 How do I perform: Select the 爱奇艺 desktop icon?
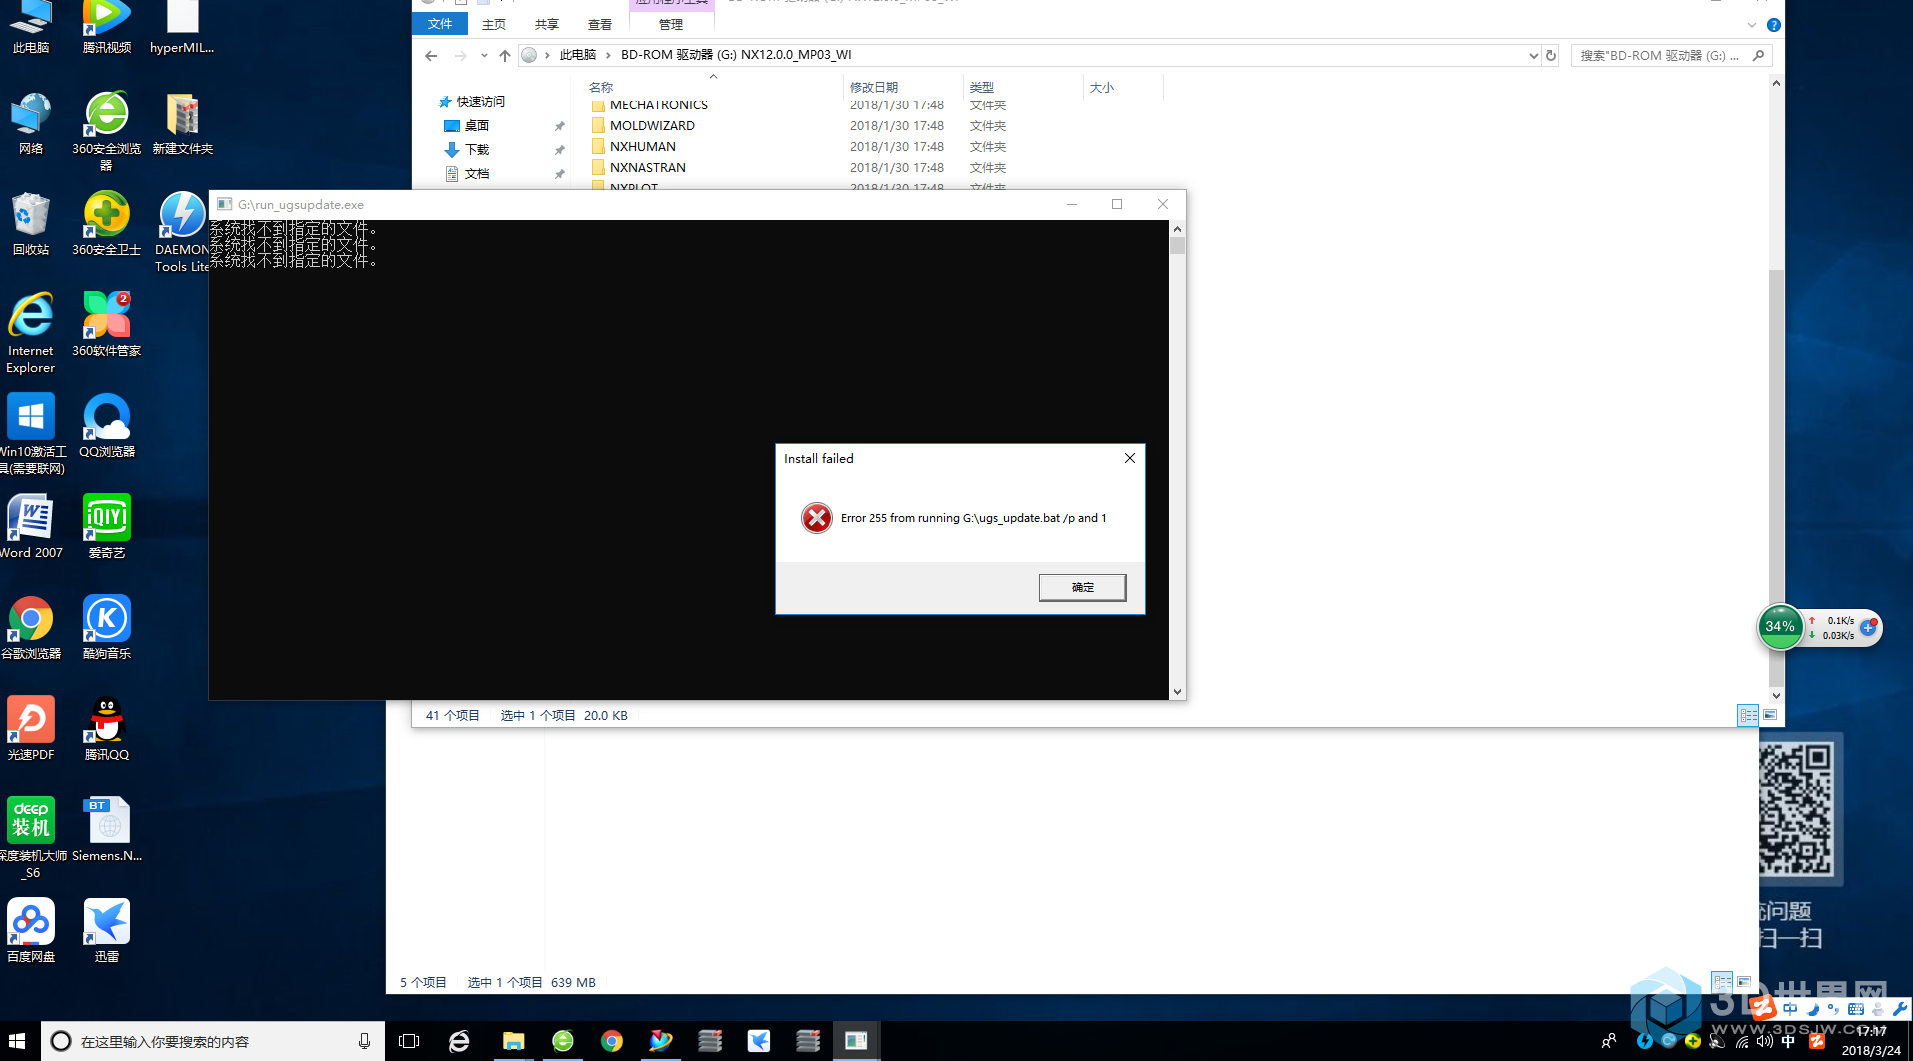point(107,527)
